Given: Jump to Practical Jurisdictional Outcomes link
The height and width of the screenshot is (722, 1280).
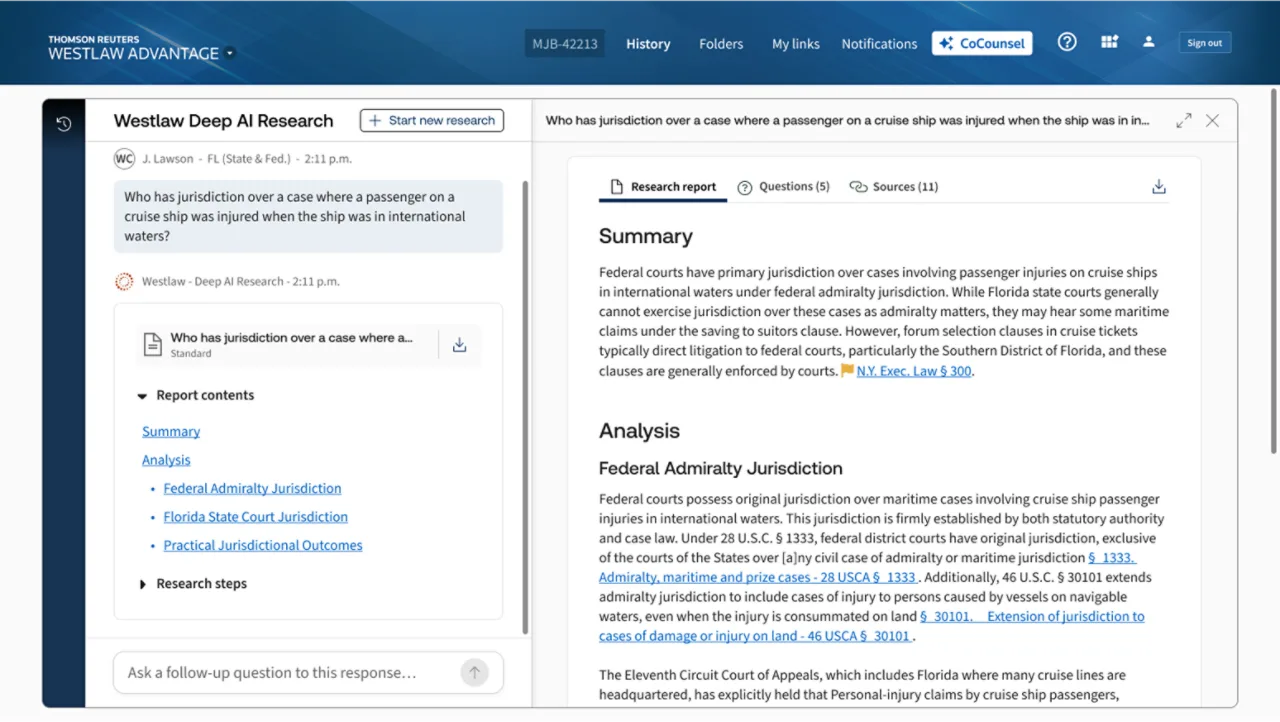Looking at the screenshot, I should 263,546.
